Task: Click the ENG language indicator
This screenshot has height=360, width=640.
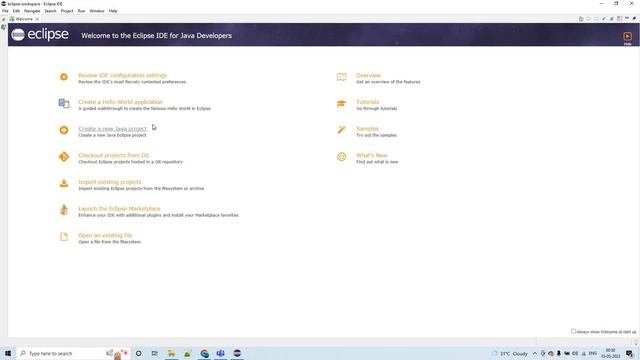Action: point(593,353)
